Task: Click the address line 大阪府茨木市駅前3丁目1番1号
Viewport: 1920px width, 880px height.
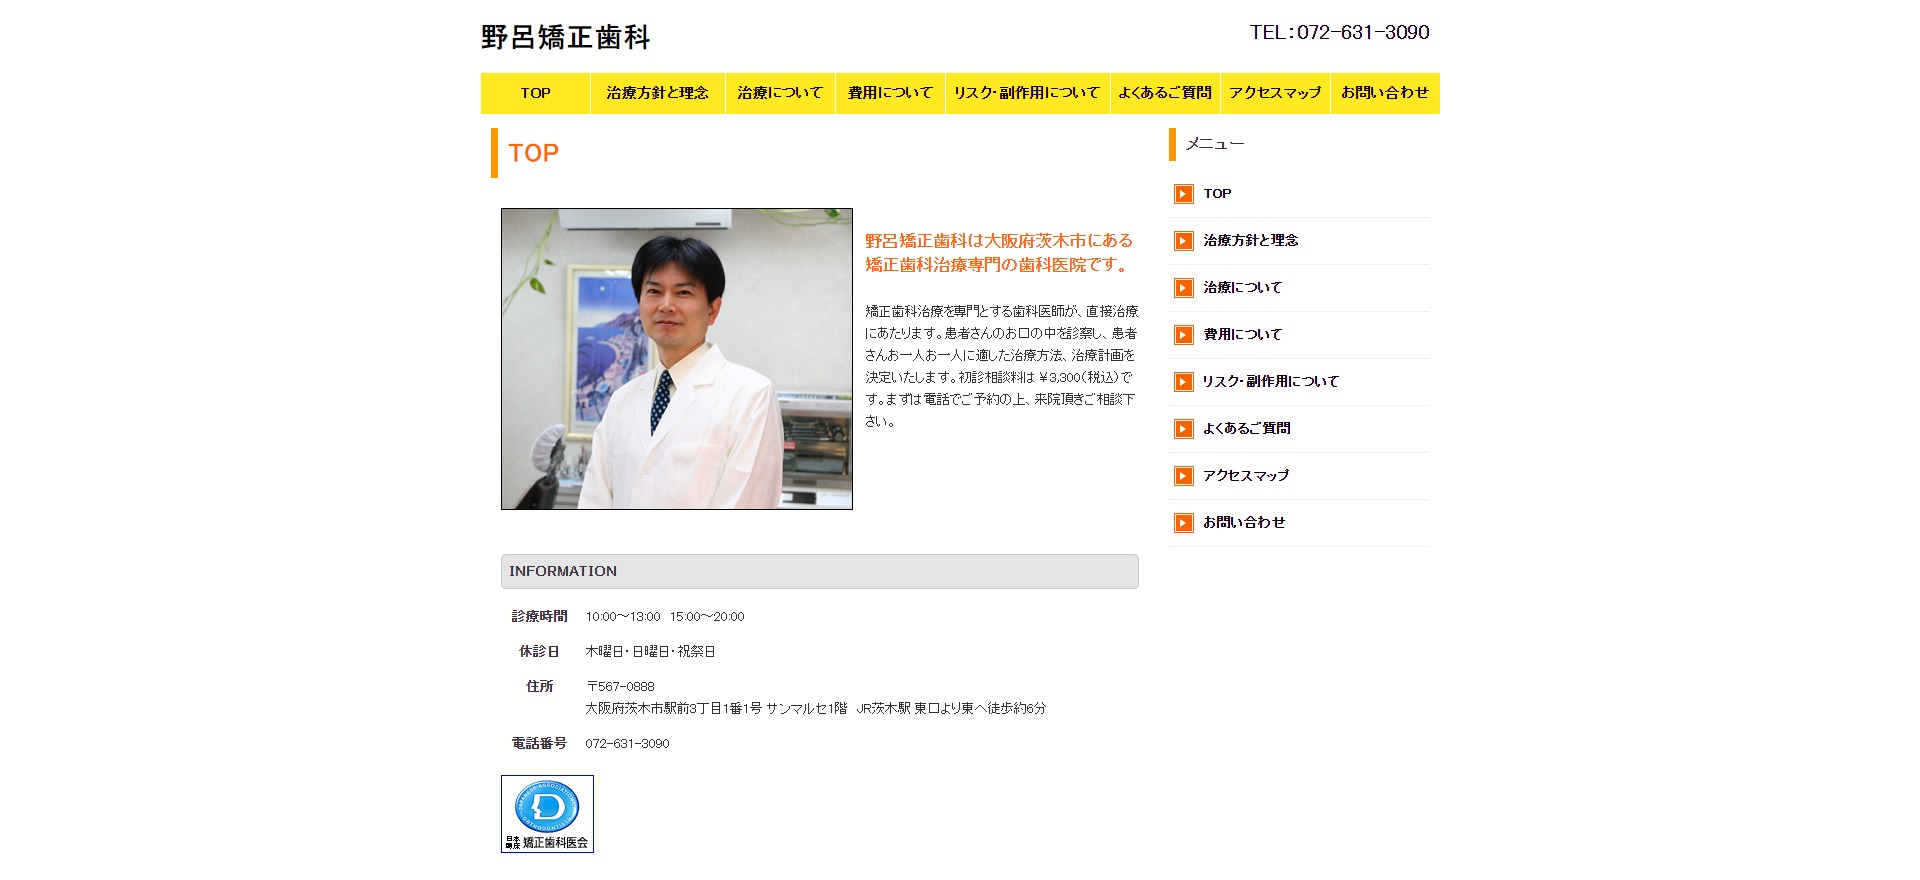Action: (x=673, y=709)
